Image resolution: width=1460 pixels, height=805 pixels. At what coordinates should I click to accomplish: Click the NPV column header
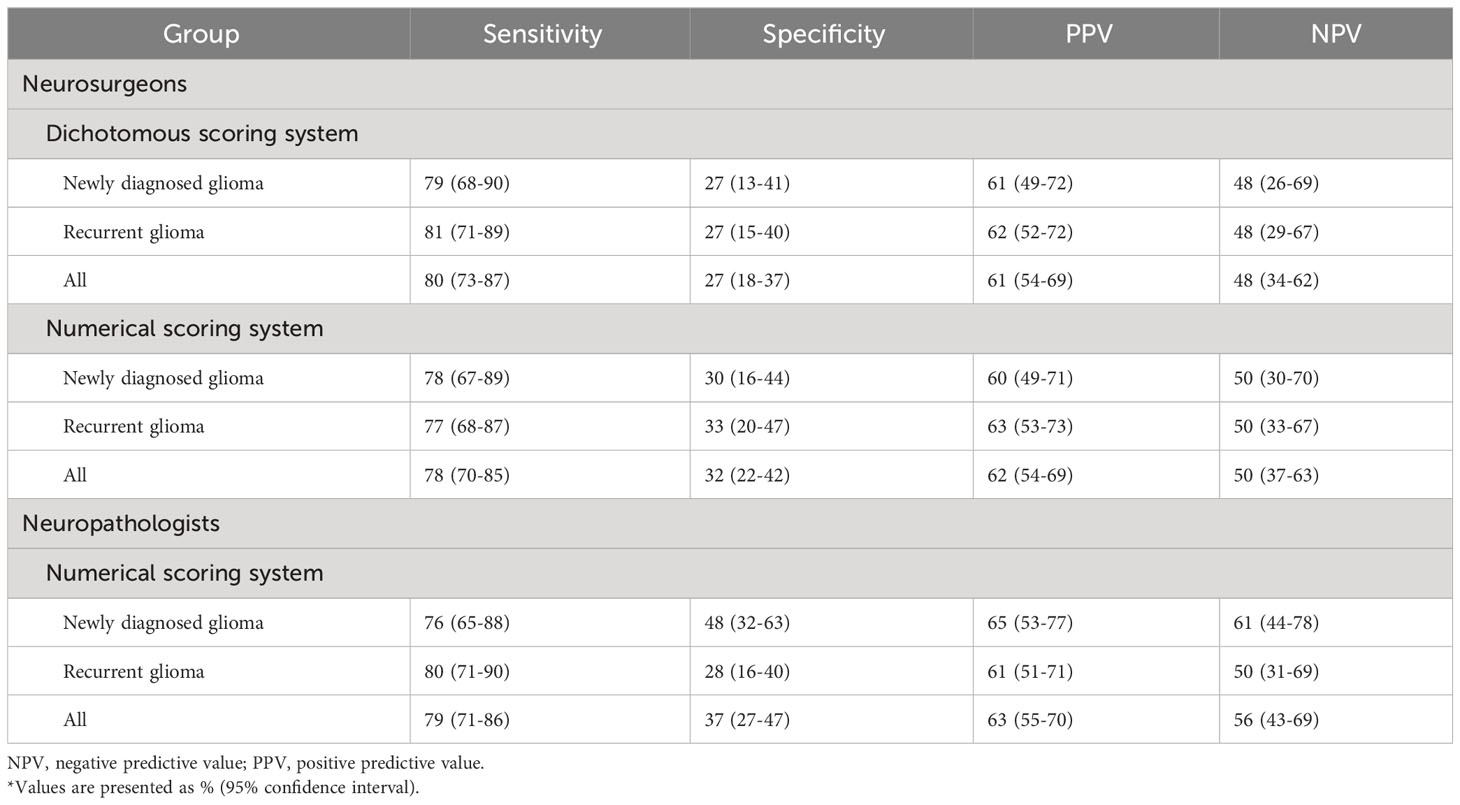click(x=1335, y=34)
